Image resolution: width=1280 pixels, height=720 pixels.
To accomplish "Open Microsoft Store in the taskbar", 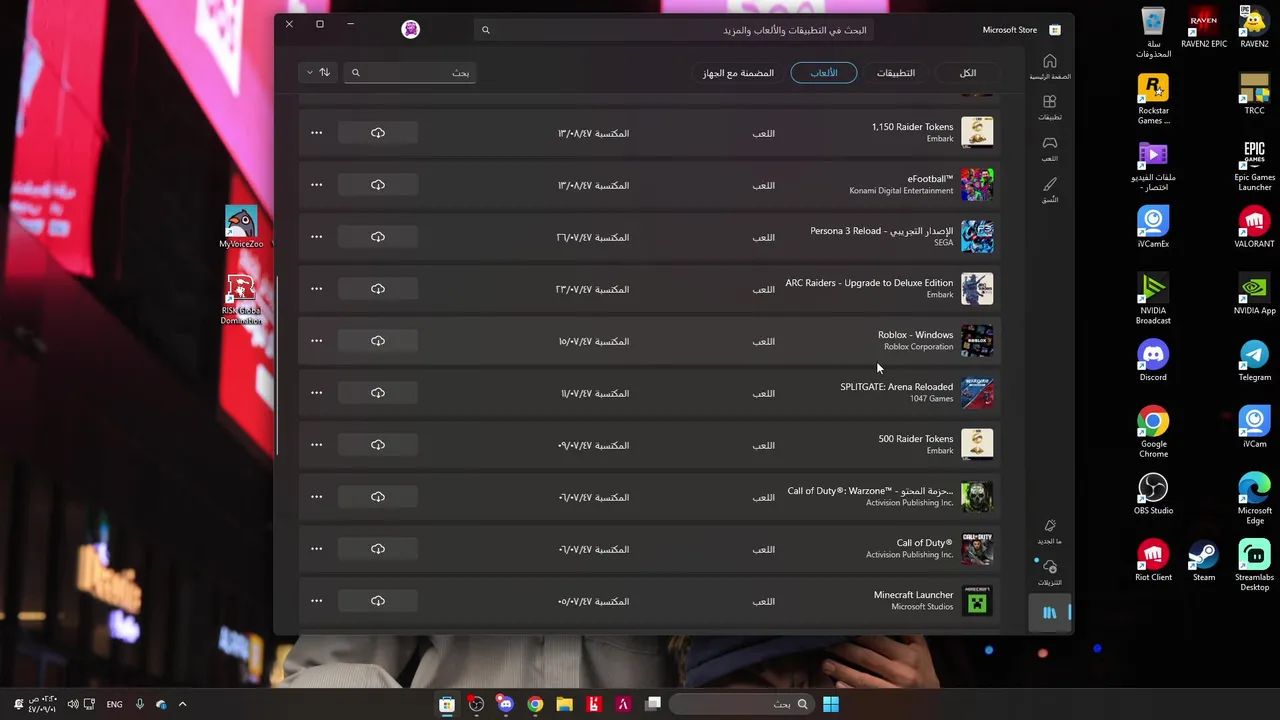I will (x=447, y=704).
